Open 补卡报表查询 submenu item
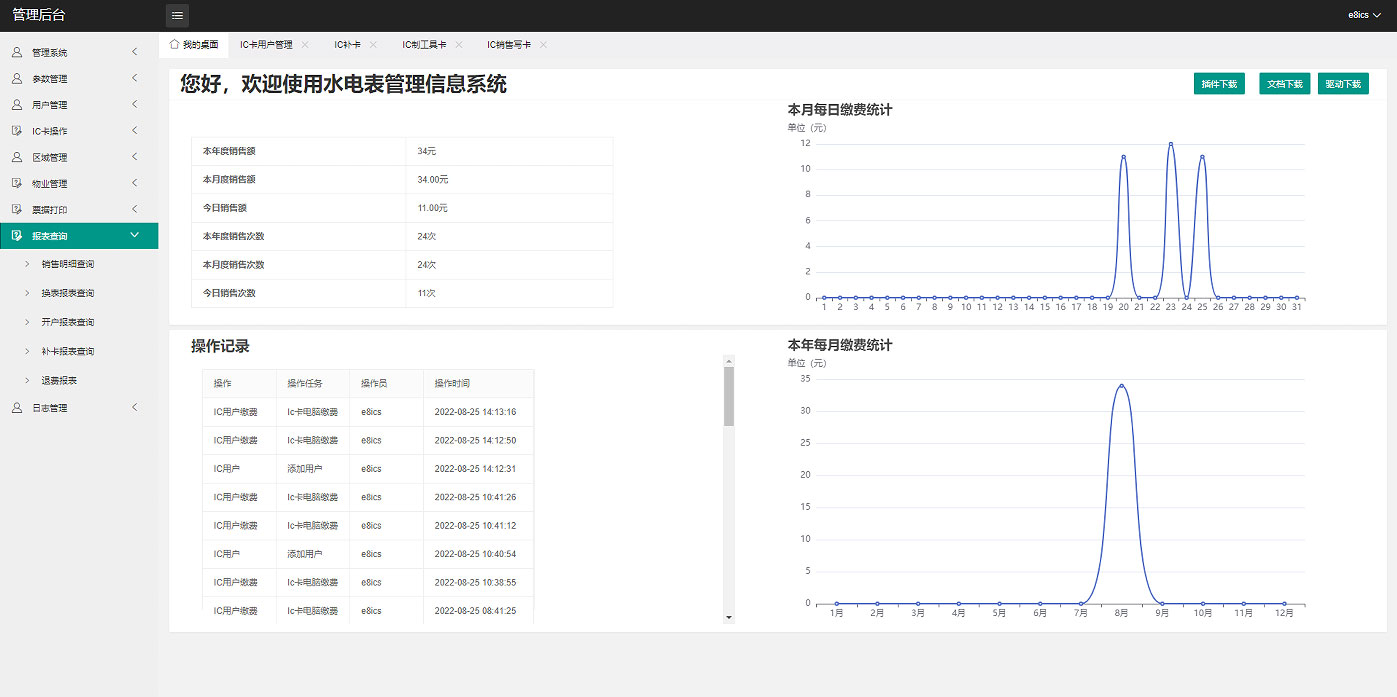This screenshot has width=1397, height=697. tap(68, 351)
